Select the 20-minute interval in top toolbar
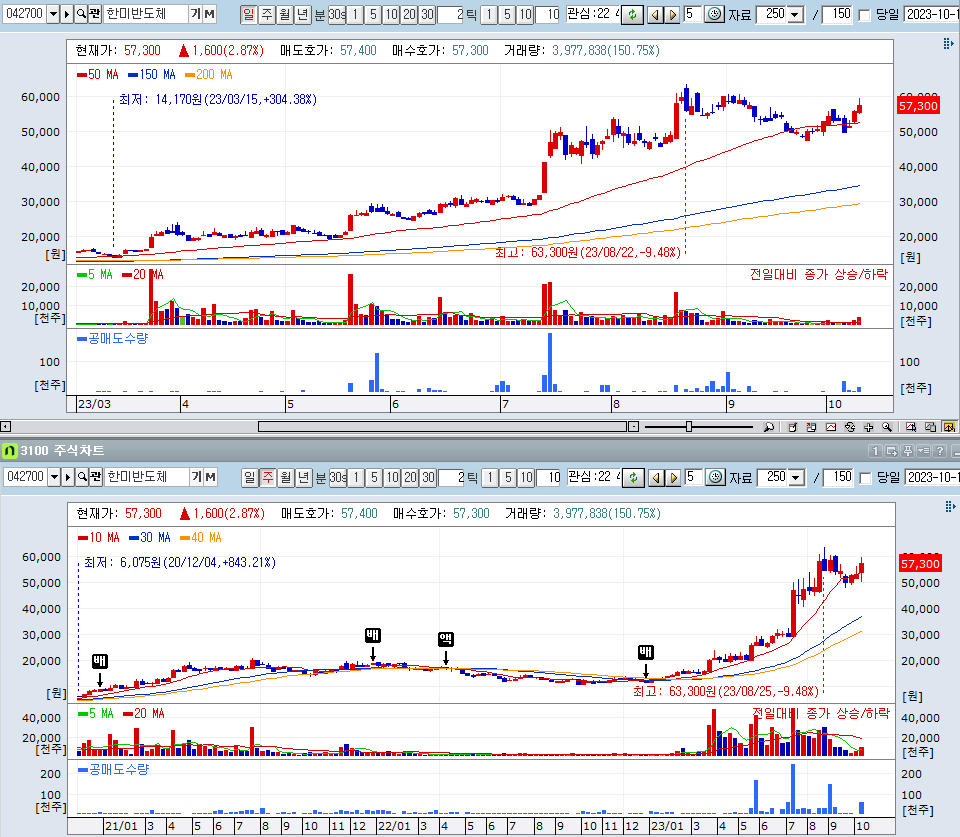The image size is (960, 837). click(x=409, y=14)
